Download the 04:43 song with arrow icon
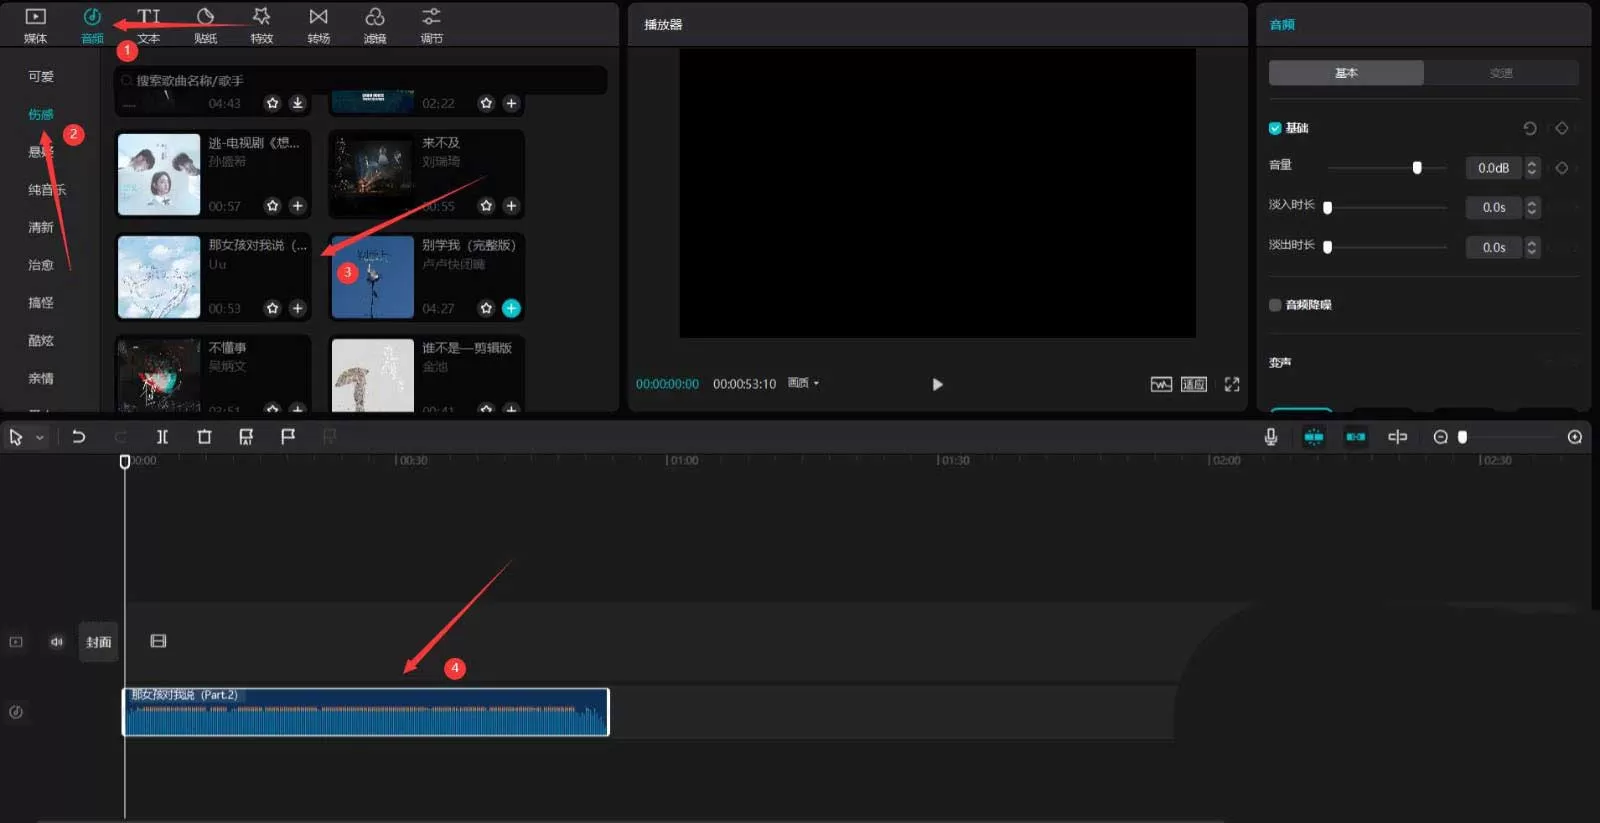The height and width of the screenshot is (823, 1600). (x=297, y=103)
